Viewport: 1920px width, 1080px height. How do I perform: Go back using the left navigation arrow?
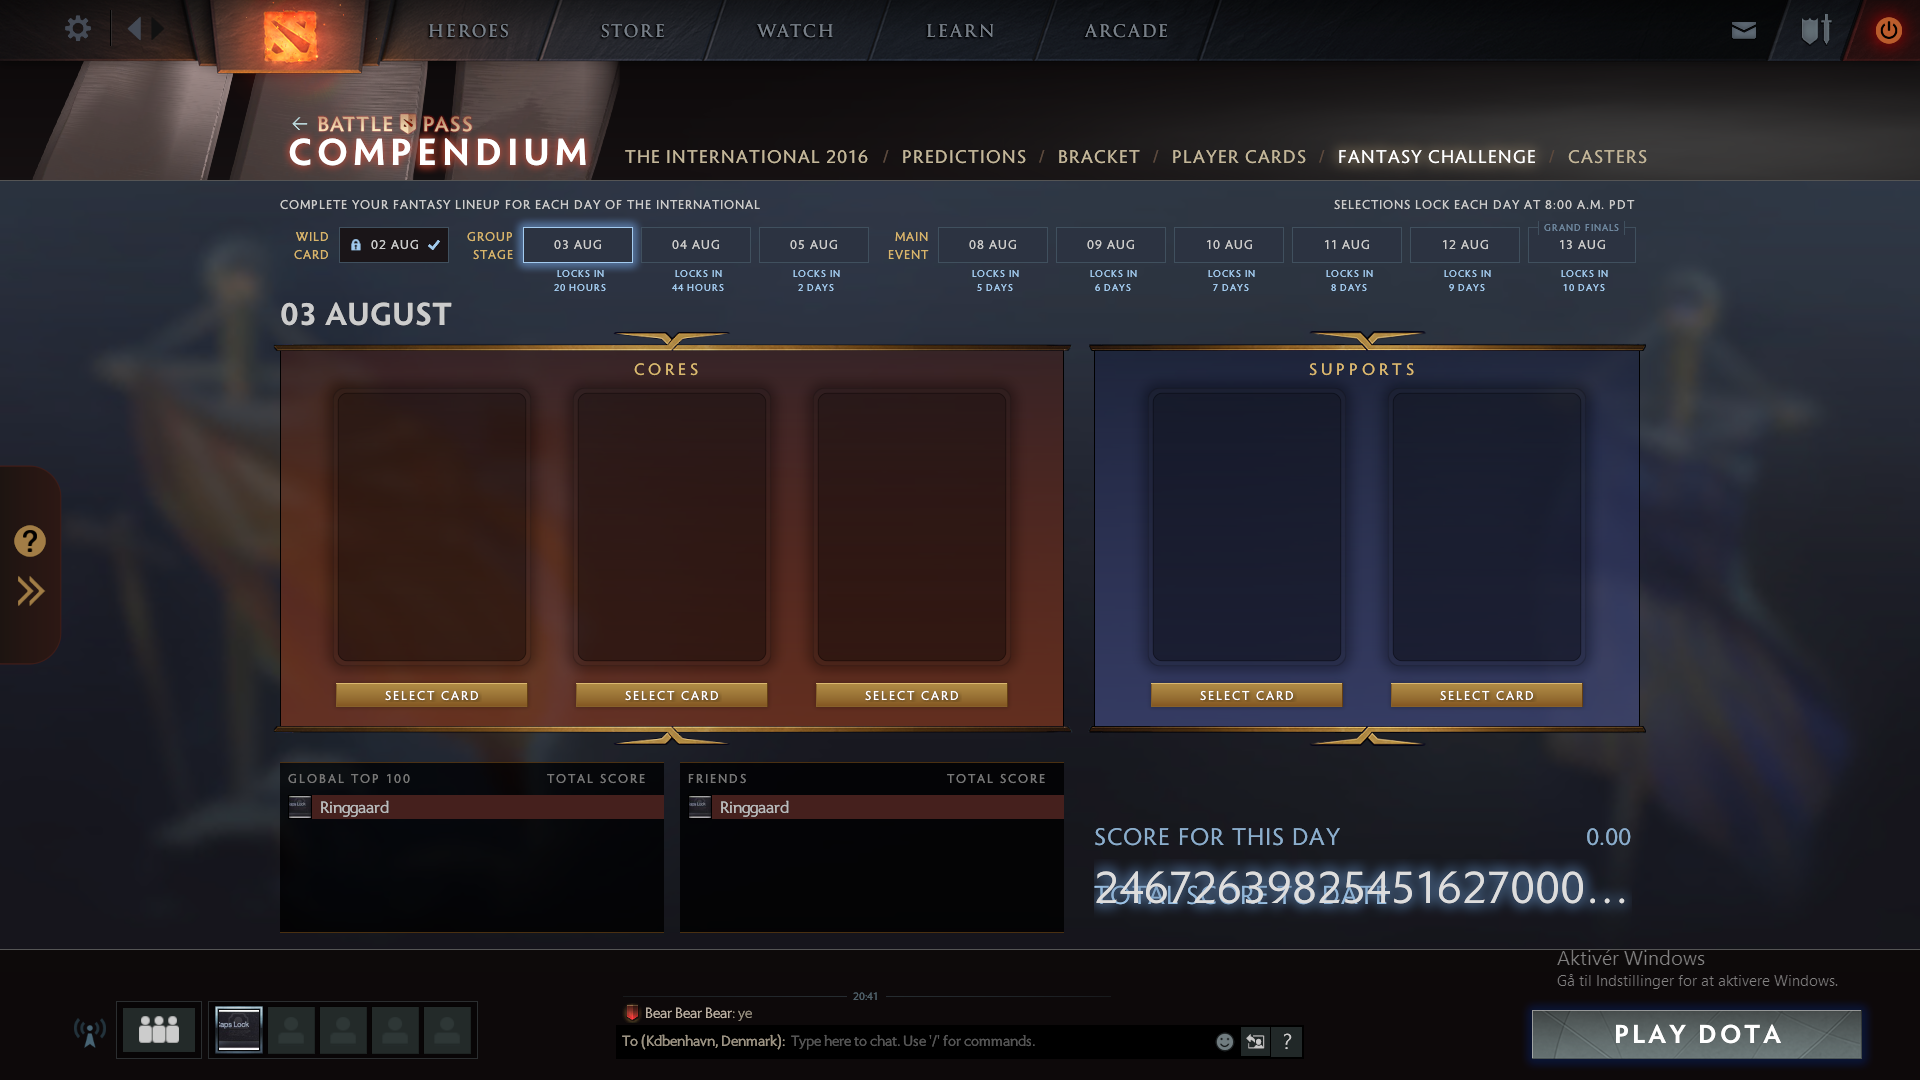coord(134,29)
